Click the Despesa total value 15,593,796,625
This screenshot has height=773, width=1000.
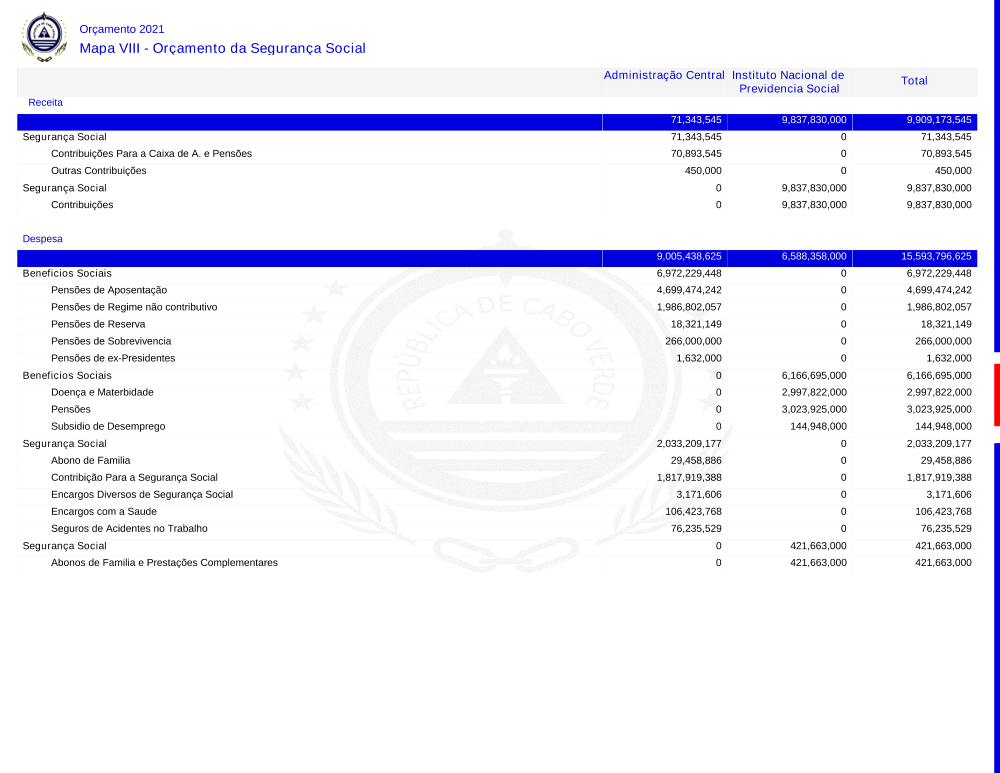[935, 256]
